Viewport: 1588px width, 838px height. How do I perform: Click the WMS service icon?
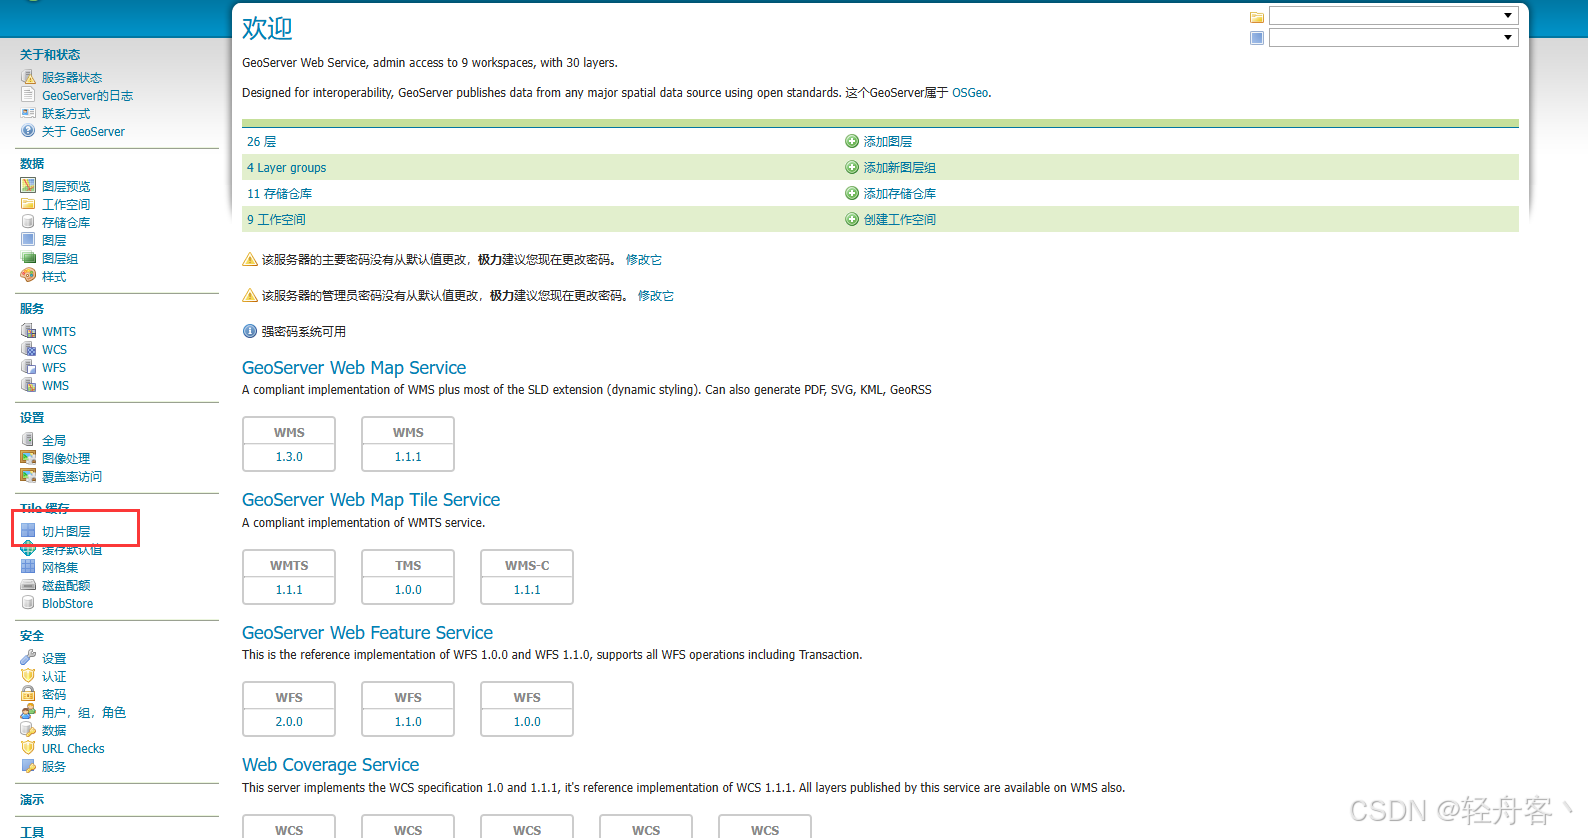pyautogui.click(x=28, y=385)
